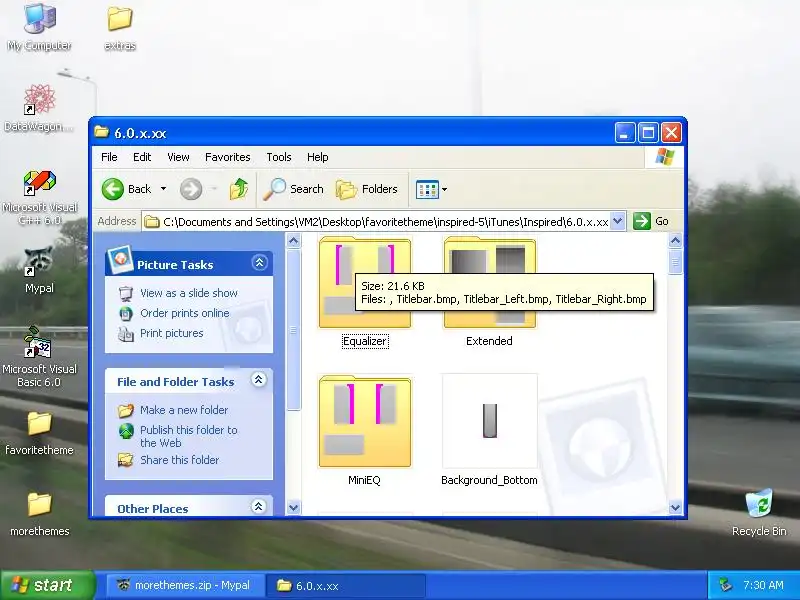Open the Views button menu
Screen dimensions: 800x600
point(431,189)
